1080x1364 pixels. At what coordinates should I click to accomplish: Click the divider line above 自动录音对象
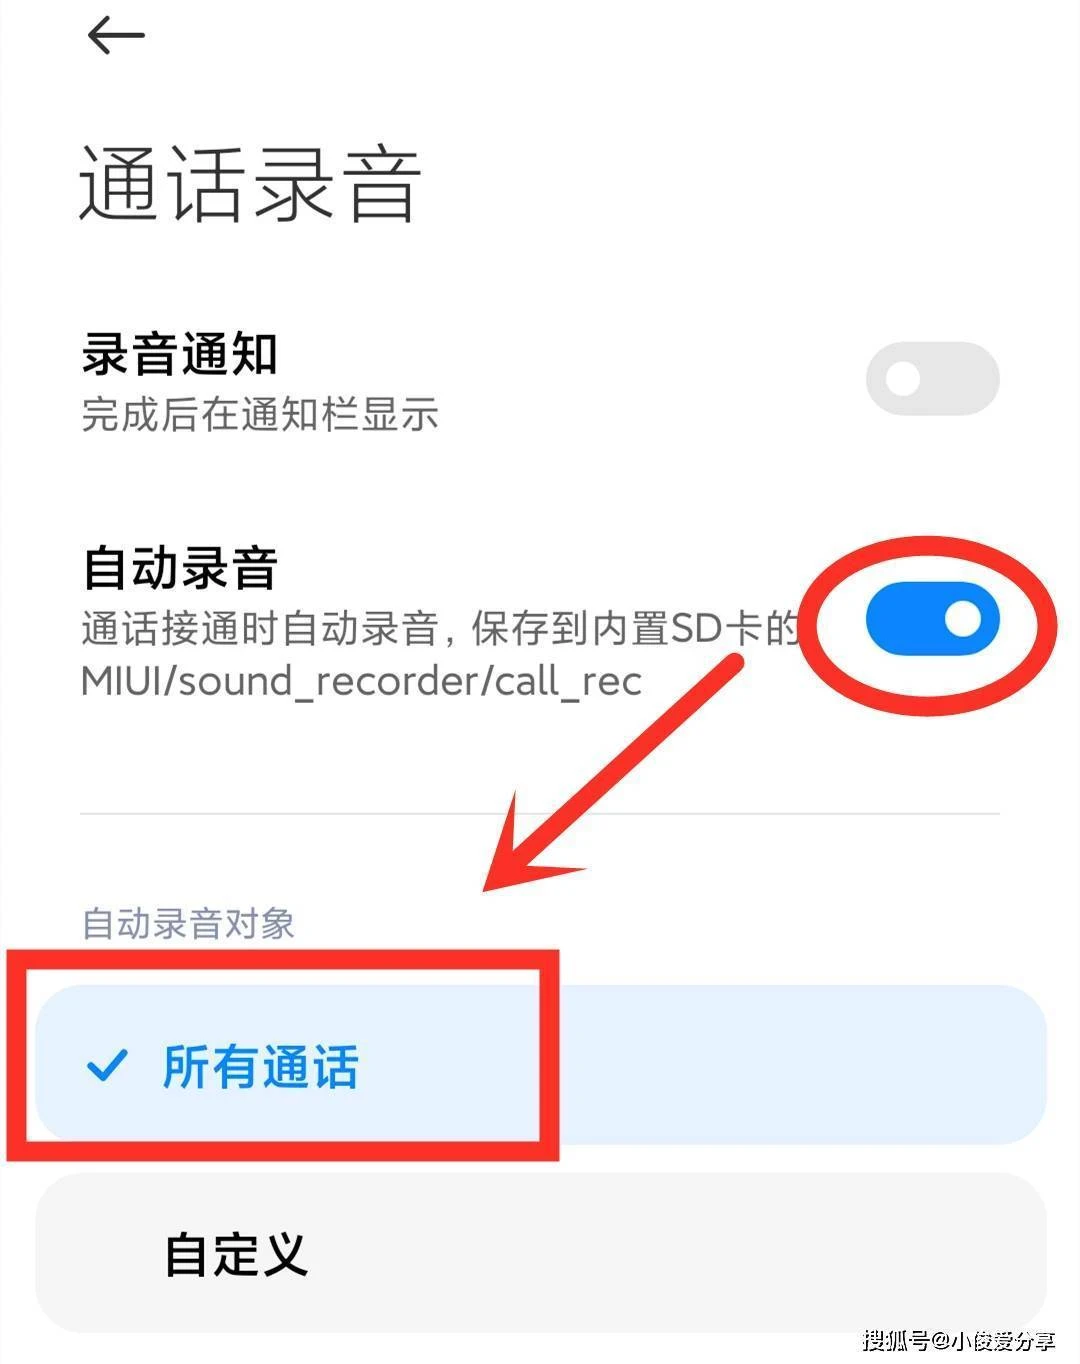(x=540, y=813)
